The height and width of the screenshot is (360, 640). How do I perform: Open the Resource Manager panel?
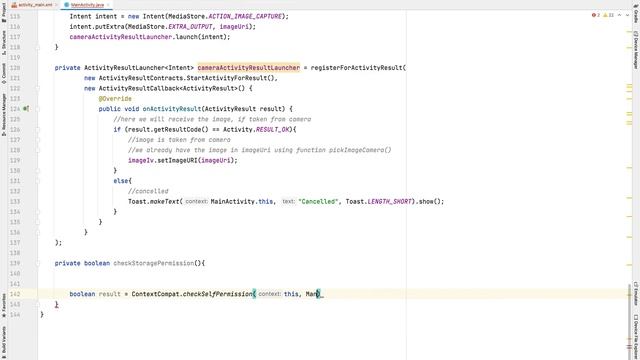(4, 114)
